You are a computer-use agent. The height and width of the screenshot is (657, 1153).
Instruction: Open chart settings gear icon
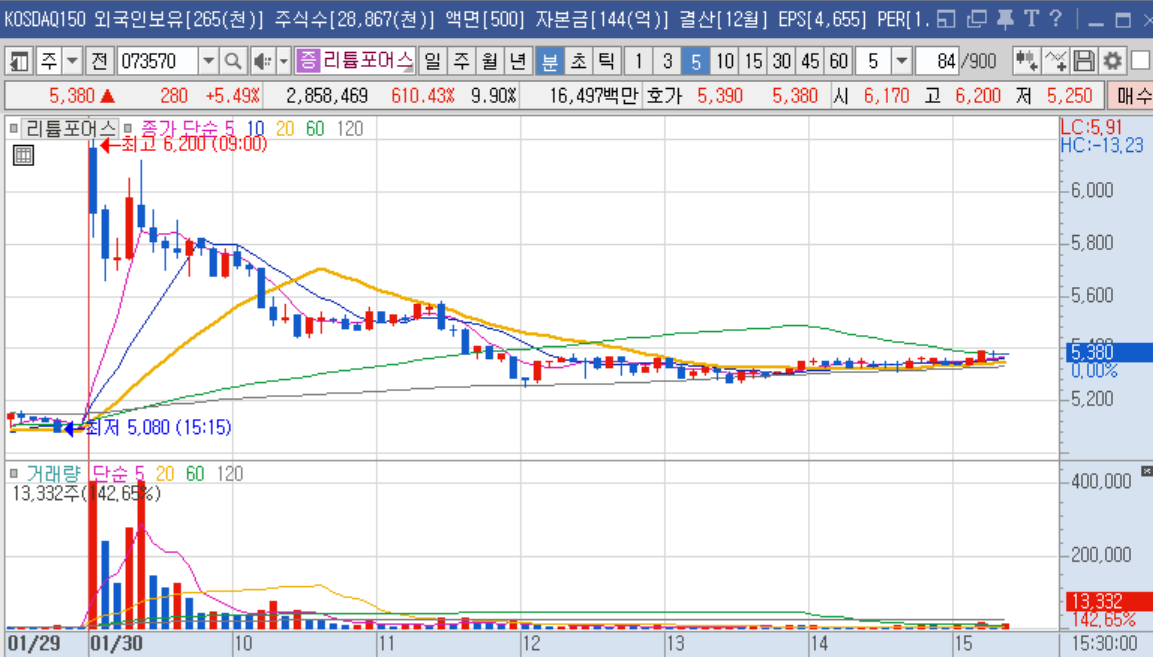(x=1113, y=61)
